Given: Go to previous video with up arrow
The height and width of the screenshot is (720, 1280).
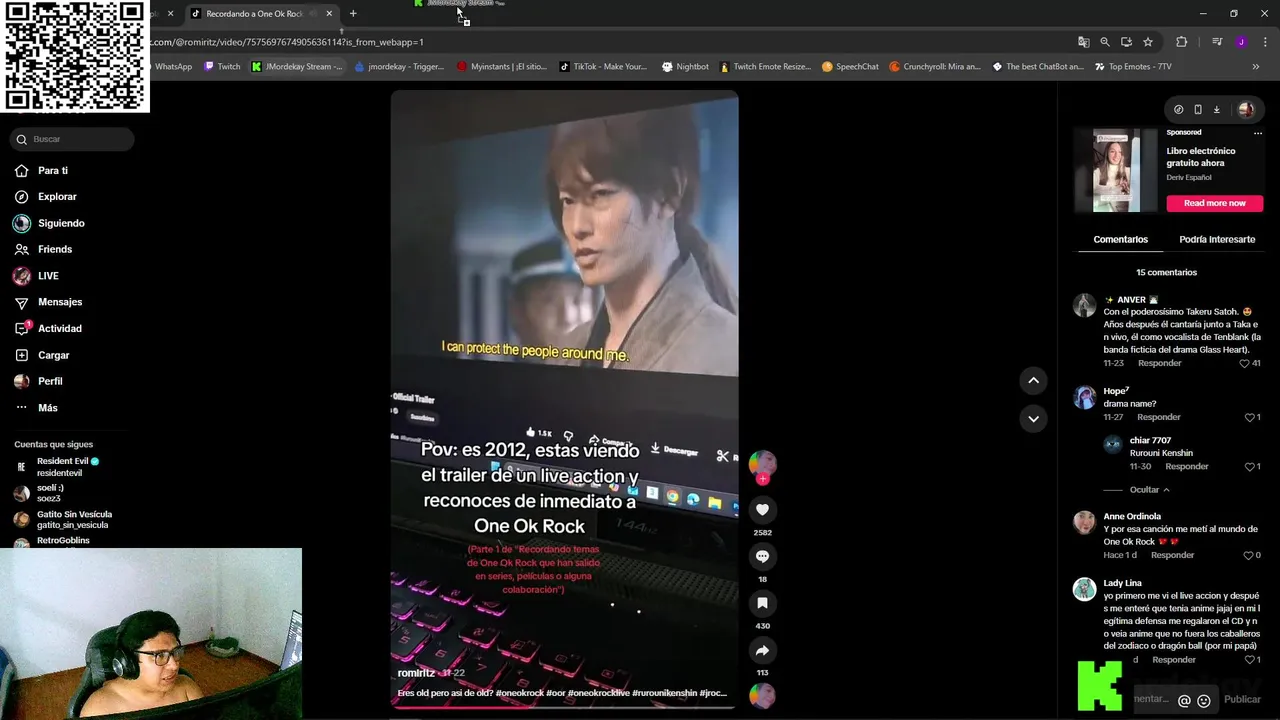Looking at the screenshot, I should [x=1033, y=380].
